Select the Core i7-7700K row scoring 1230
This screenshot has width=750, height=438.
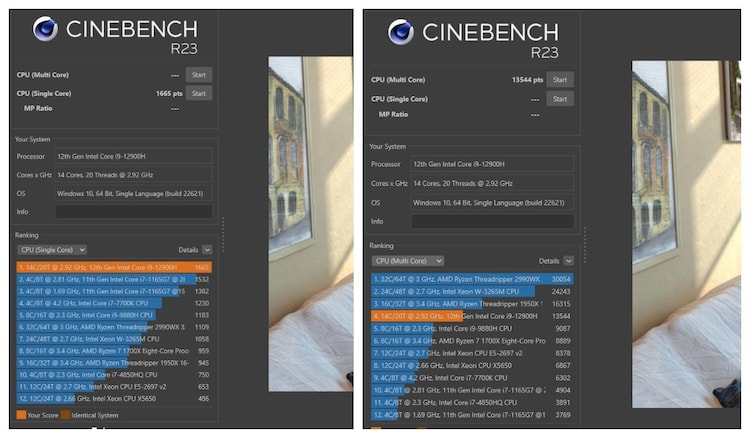pyautogui.click(x=114, y=303)
